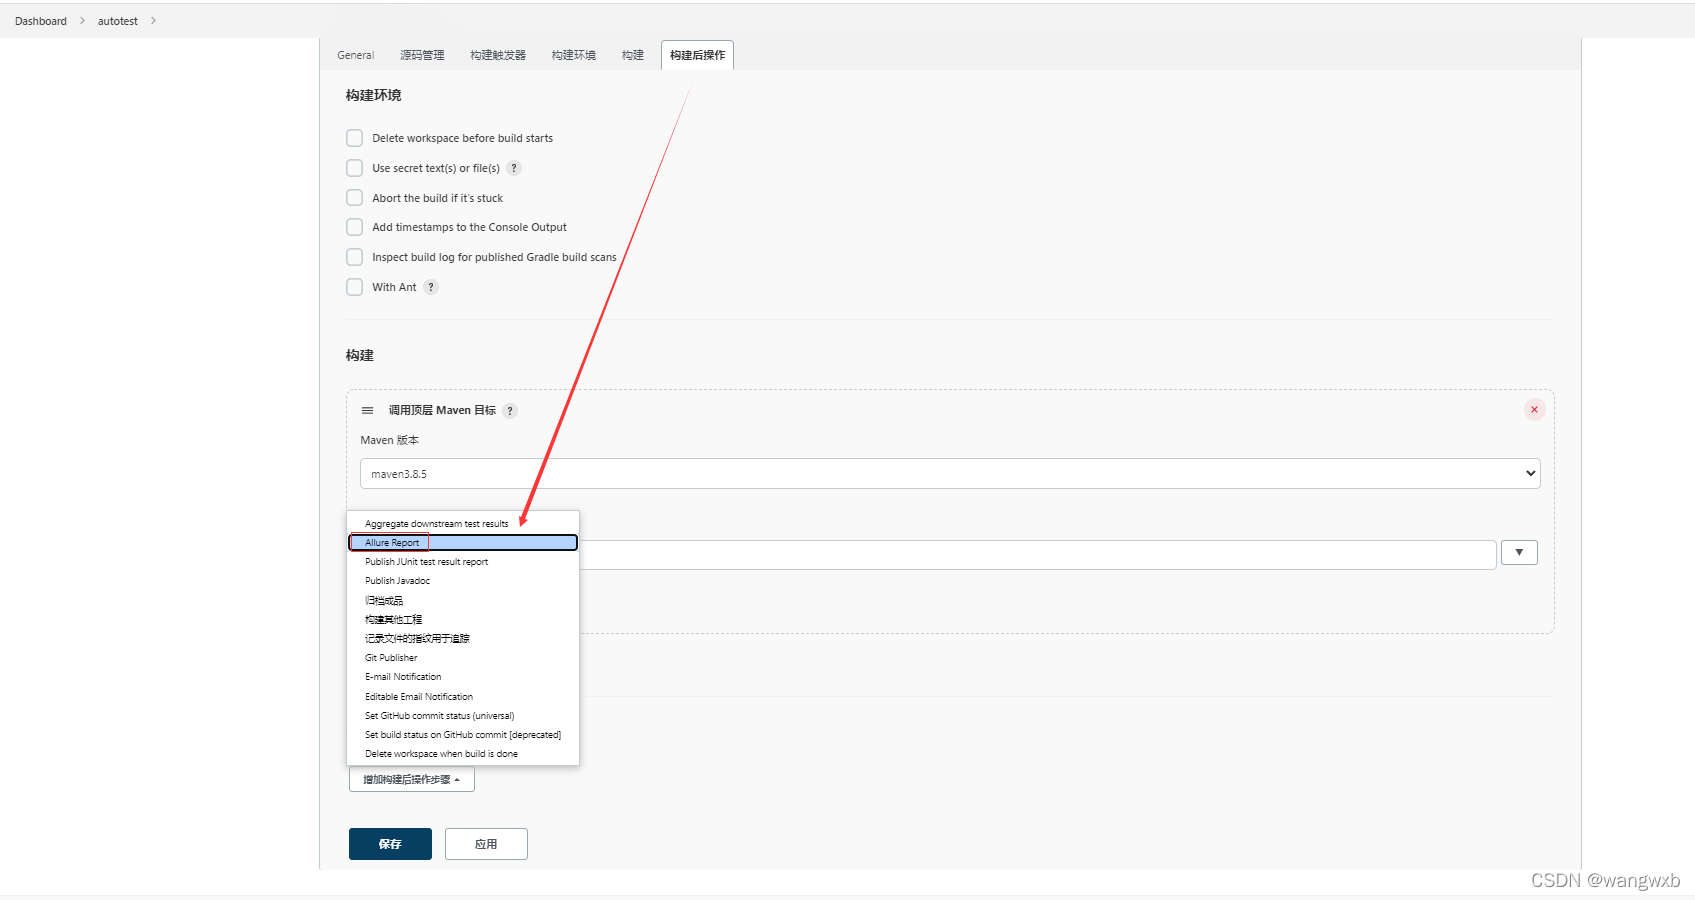Image resolution: width=1695 pixels, height=900 pixels.
Task: Select Allure Report from the list
Action: [x=463, y=543]
